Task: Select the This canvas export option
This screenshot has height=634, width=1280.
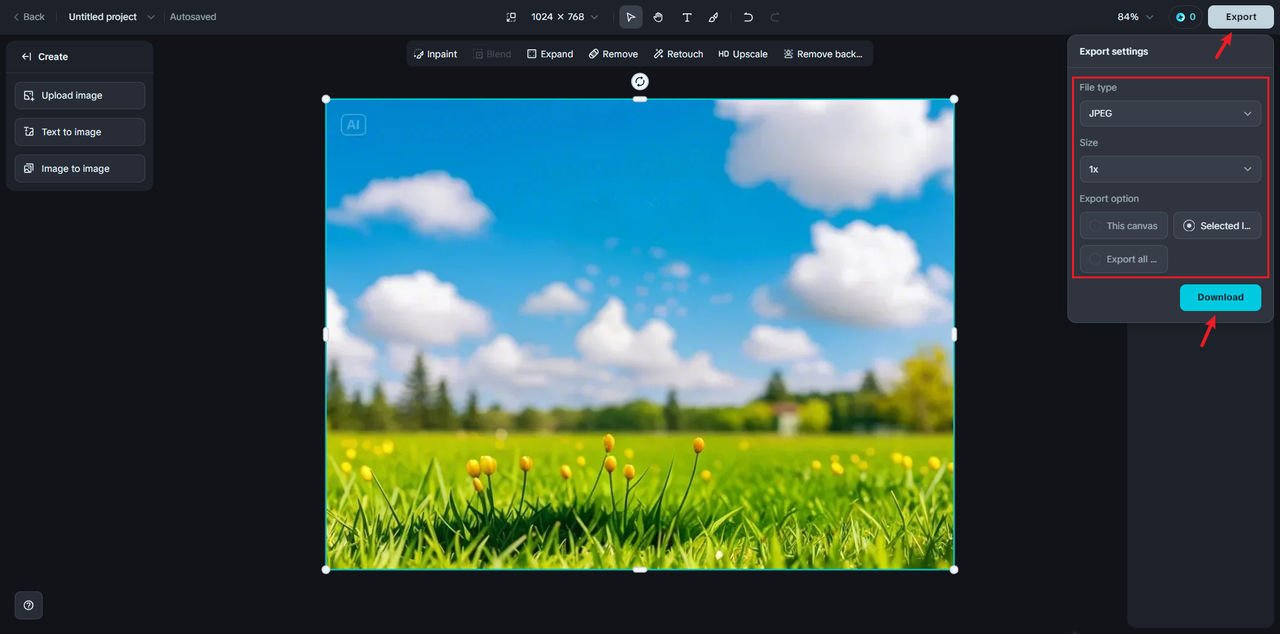Action: coord(1124,226)
